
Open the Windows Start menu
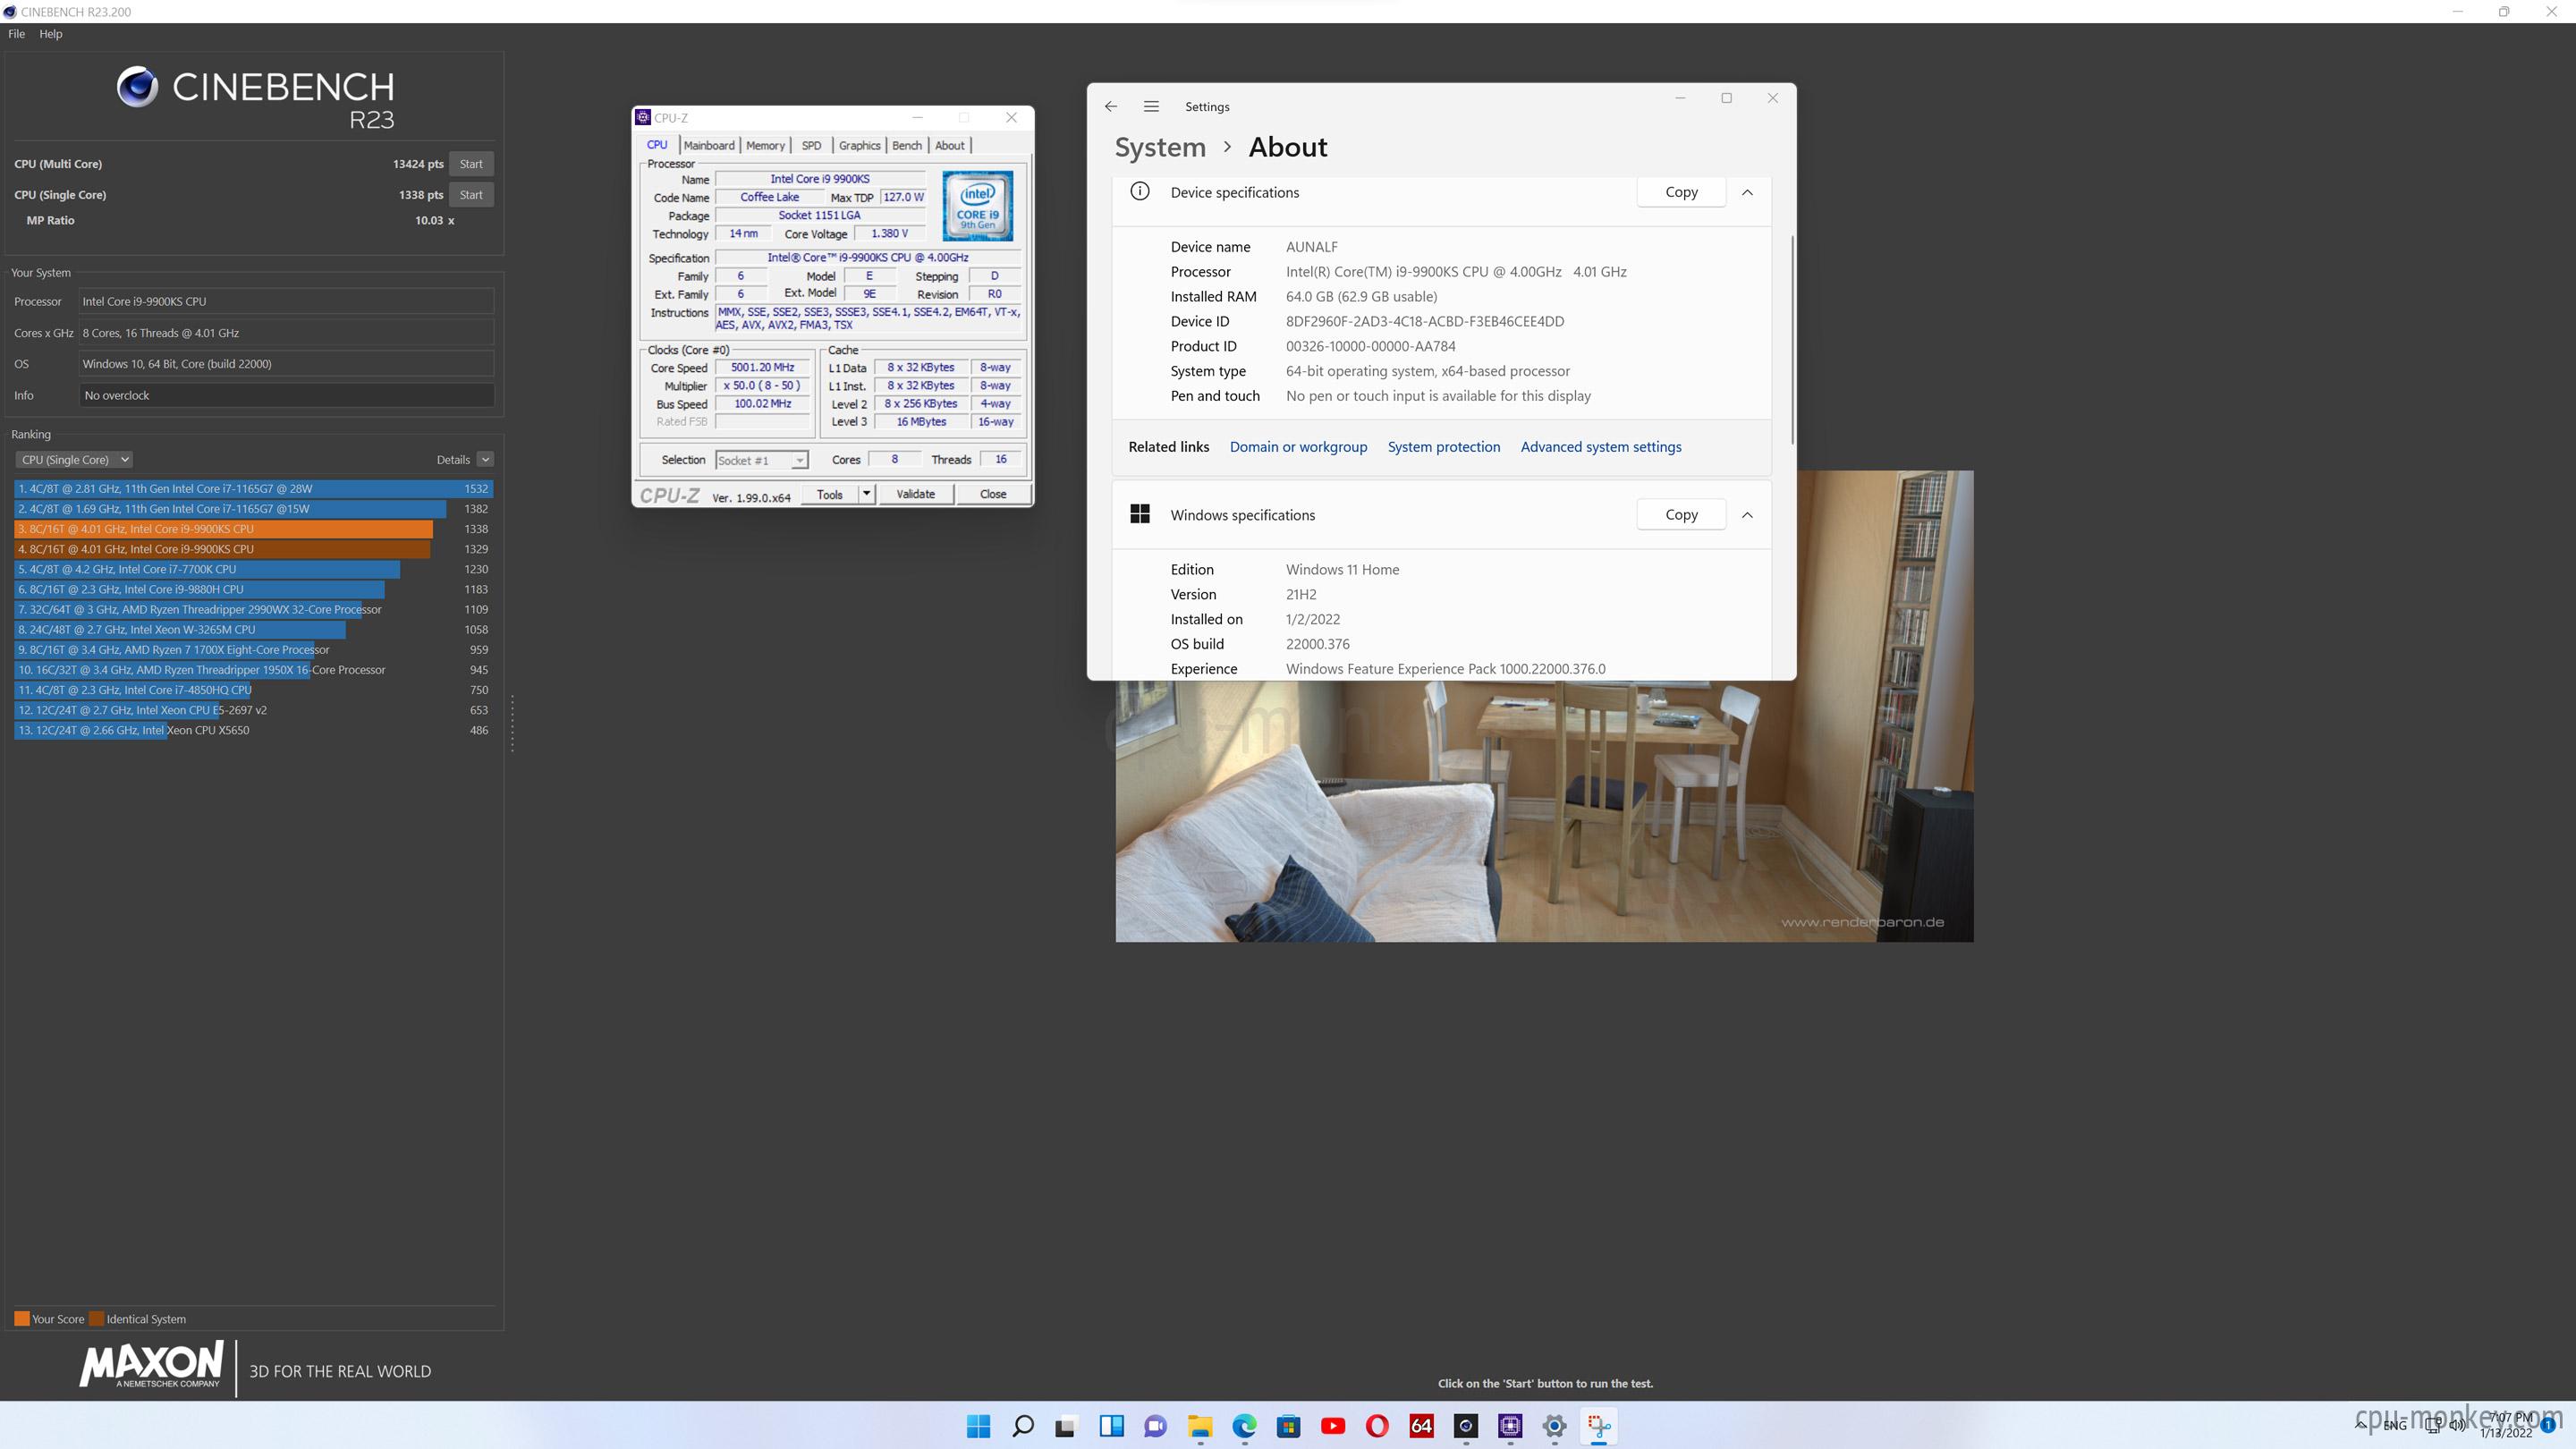(978, 1426)
